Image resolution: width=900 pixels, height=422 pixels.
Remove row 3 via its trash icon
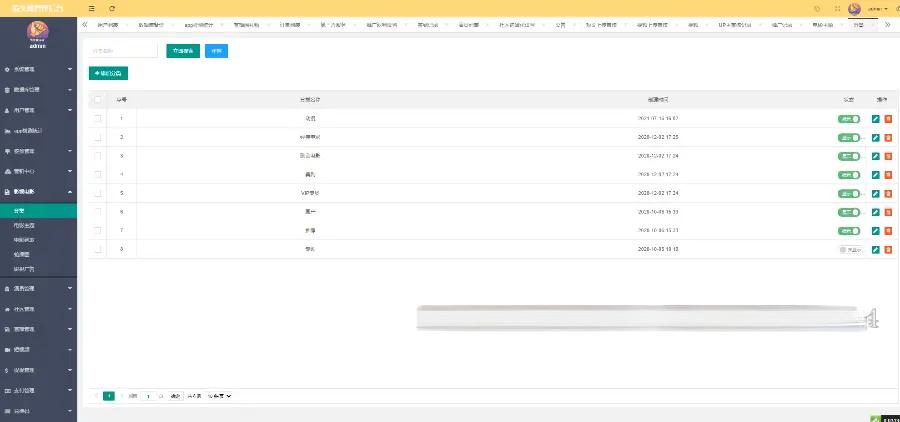pos(888,156)
